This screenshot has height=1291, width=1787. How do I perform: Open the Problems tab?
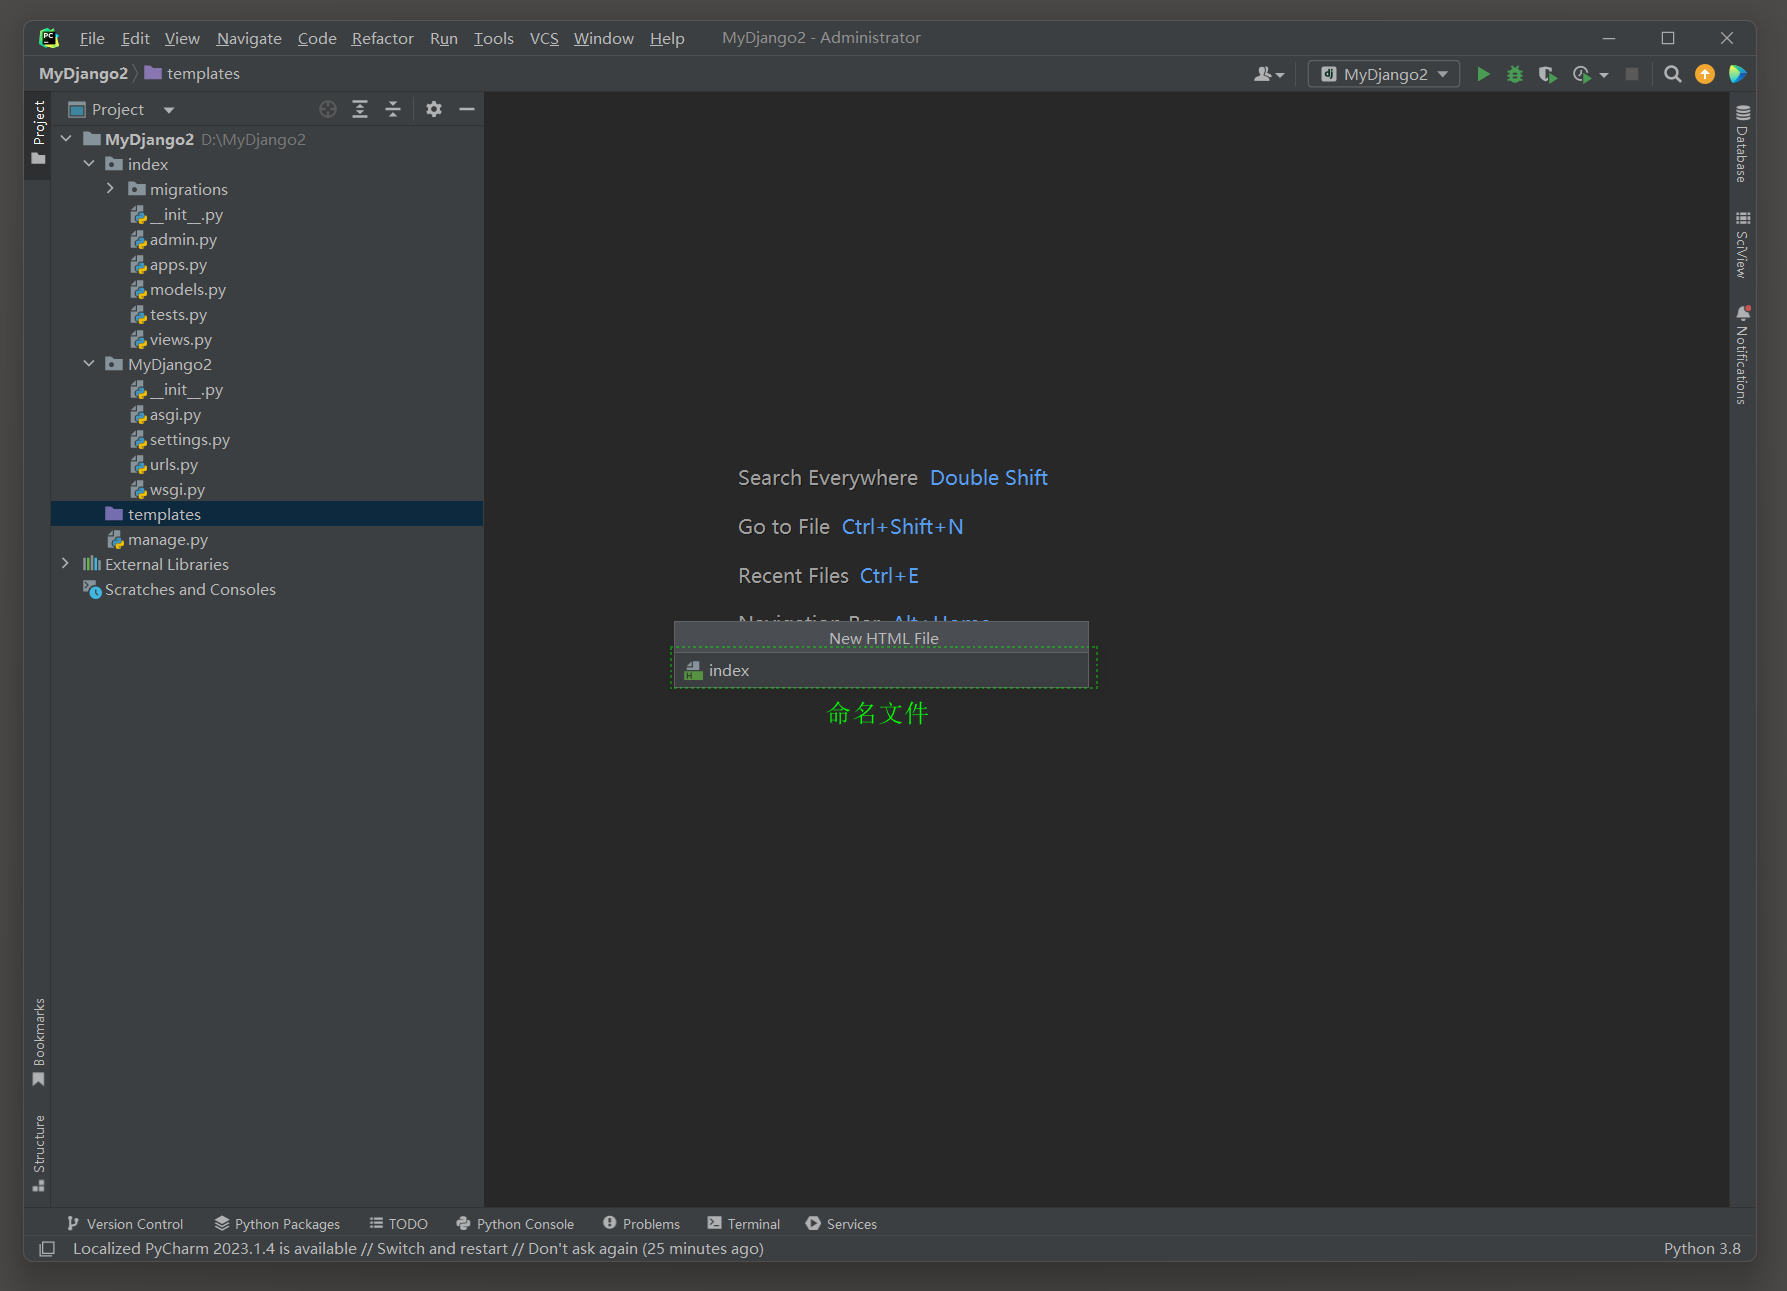(x=641, y=1224)
